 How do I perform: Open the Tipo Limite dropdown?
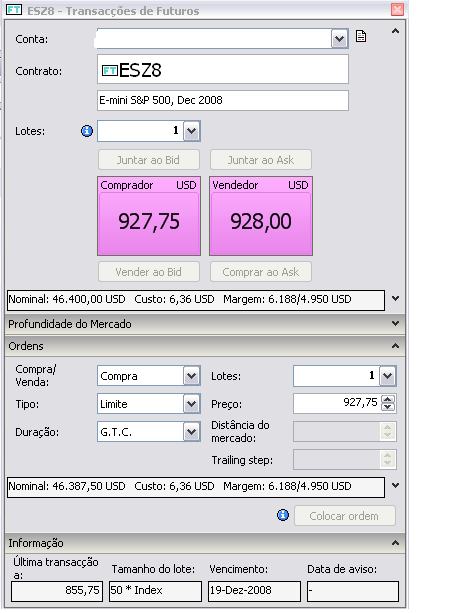pos(192,404)
